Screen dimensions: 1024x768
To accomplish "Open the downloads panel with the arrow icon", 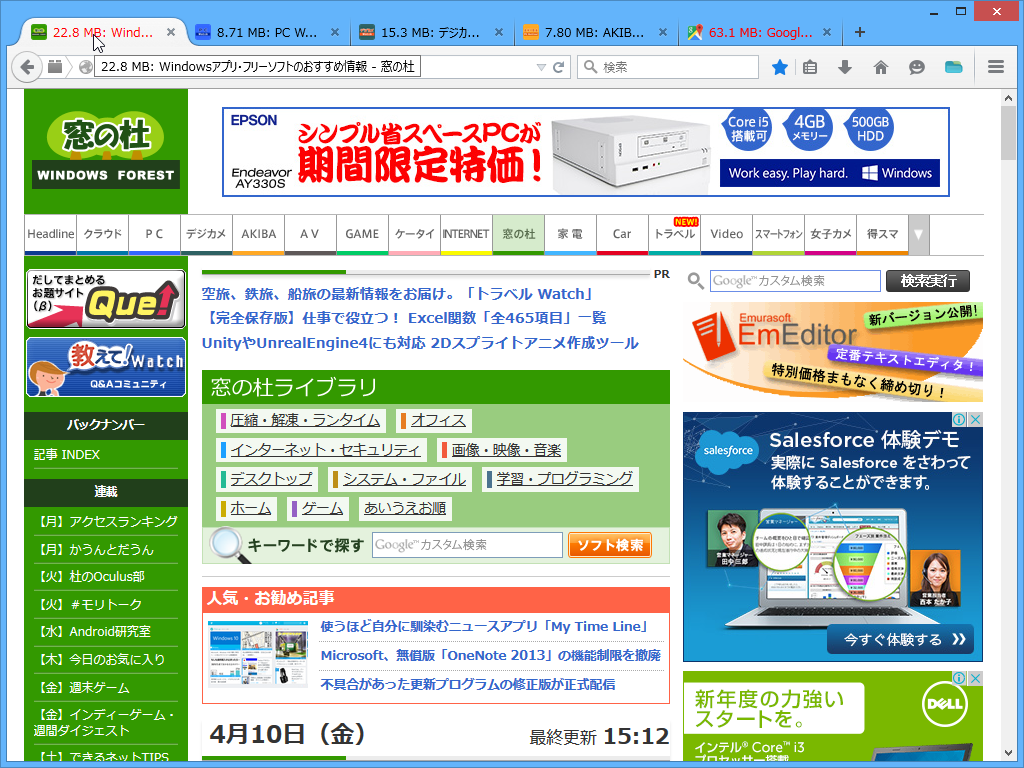I will (845, 67).
